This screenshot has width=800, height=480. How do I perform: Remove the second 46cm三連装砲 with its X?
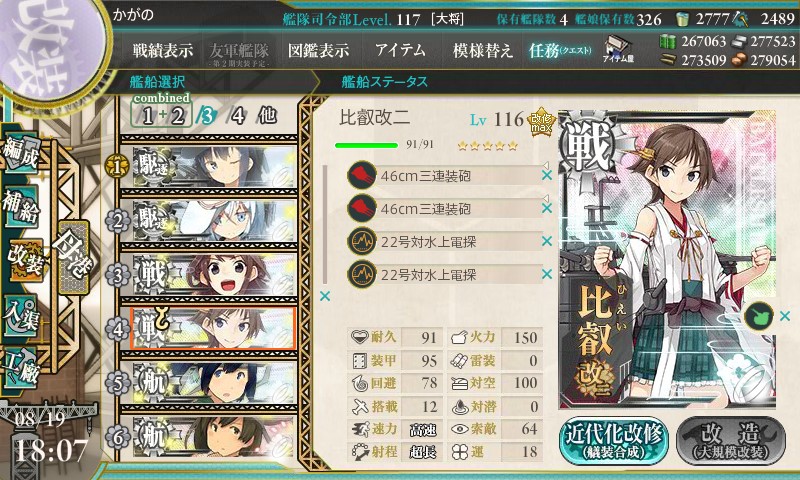tap(547, 208)
